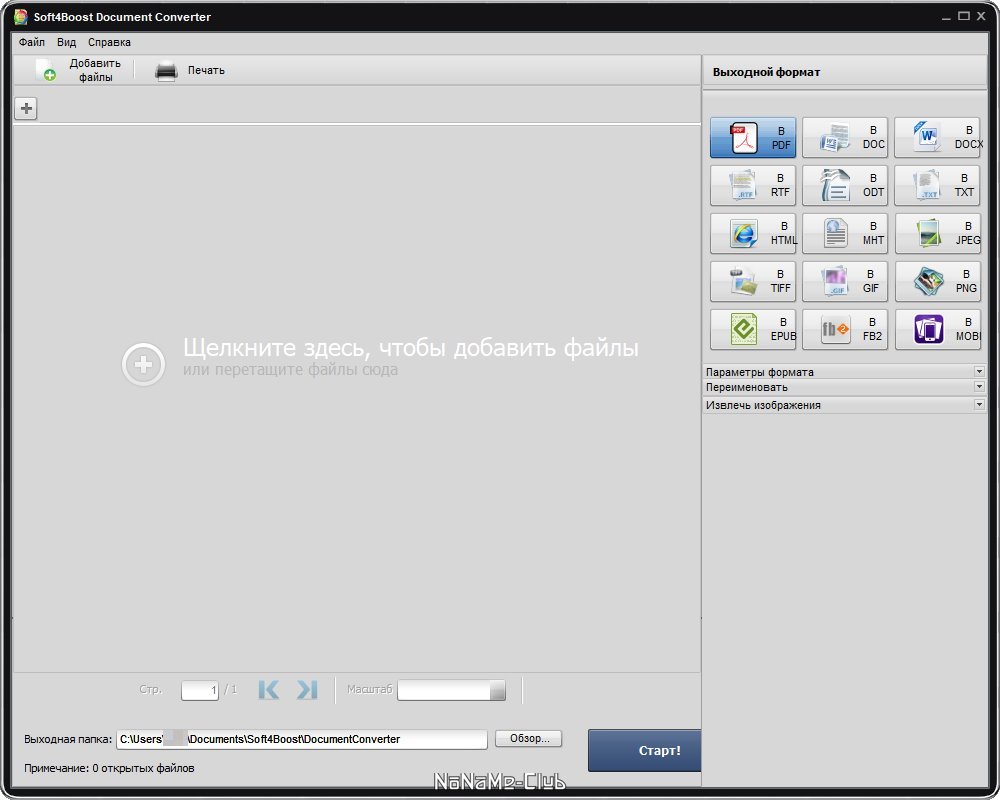Choose HTML output format
Viewport: 1000px width, 800px height.
pyautogui.click(x=752, y=234)
